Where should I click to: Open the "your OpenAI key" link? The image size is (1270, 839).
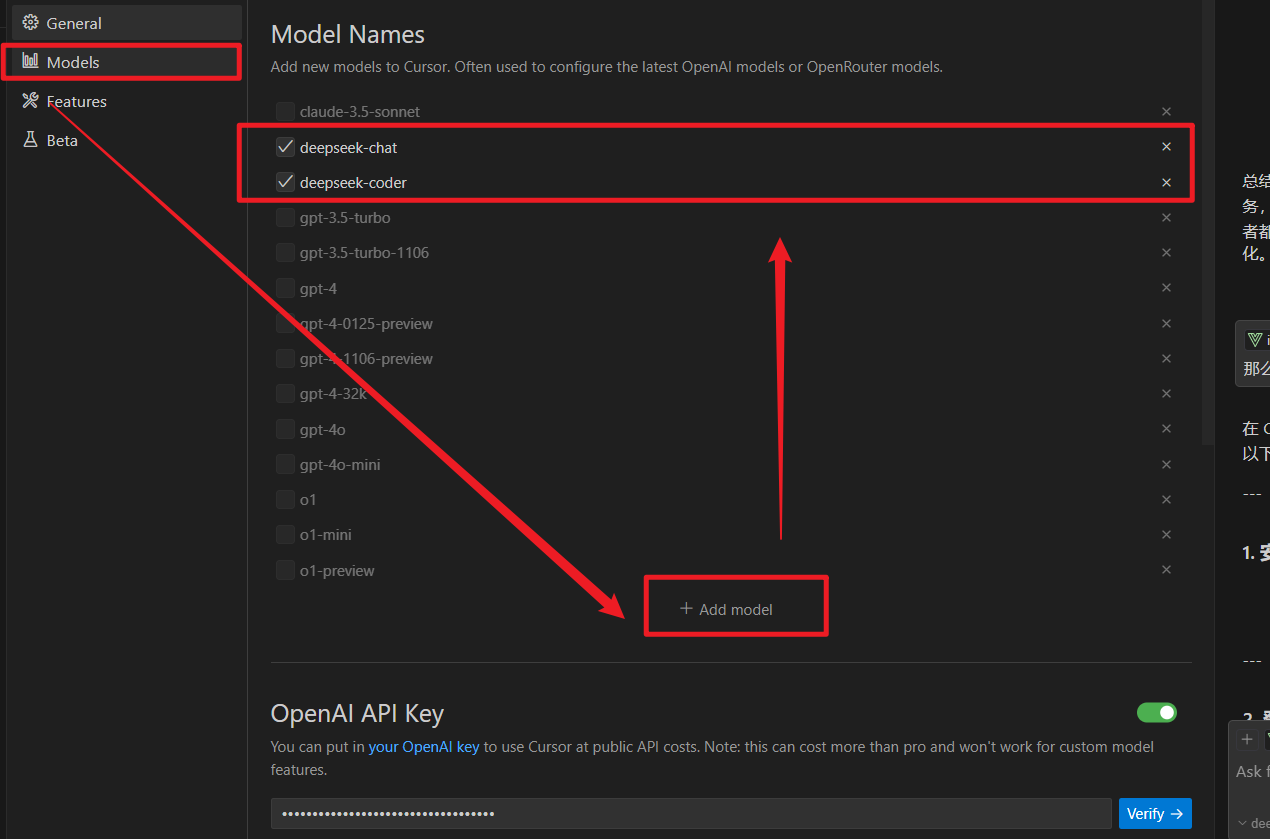424,746
